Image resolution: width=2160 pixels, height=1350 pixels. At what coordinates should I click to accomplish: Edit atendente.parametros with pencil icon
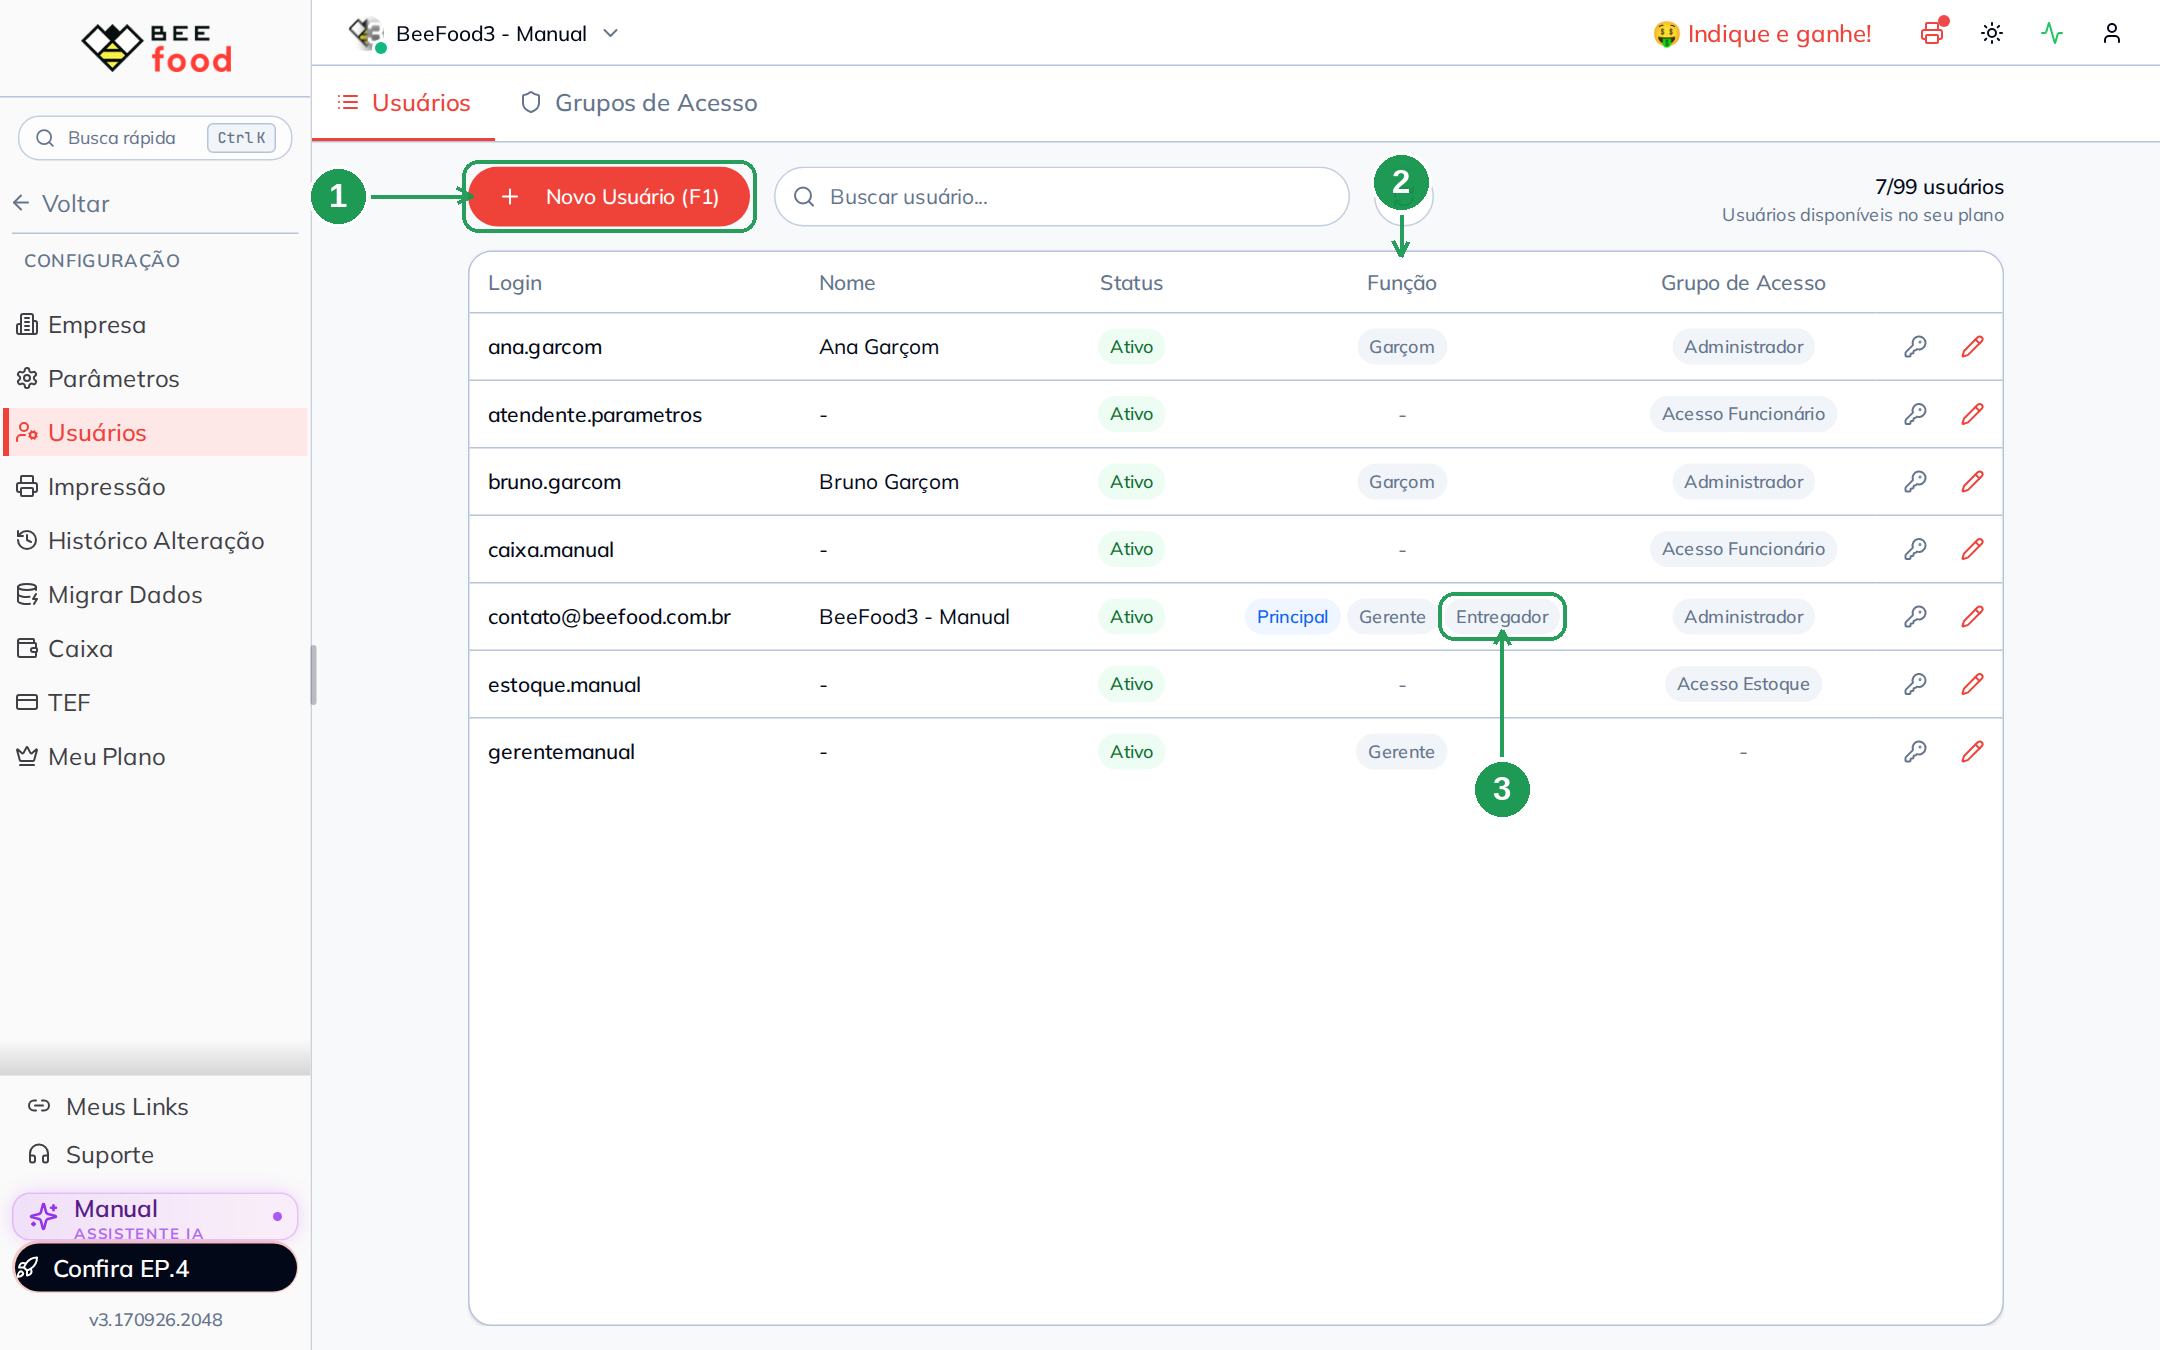(1972, 414)
